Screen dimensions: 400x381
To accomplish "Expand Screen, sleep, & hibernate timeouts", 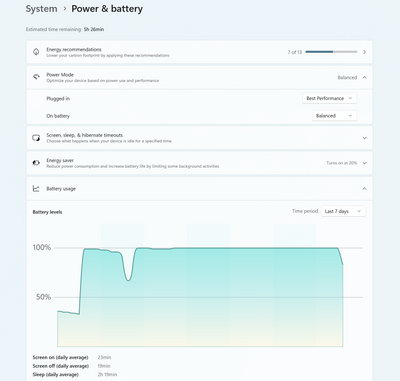I will [x=364, y=138].
